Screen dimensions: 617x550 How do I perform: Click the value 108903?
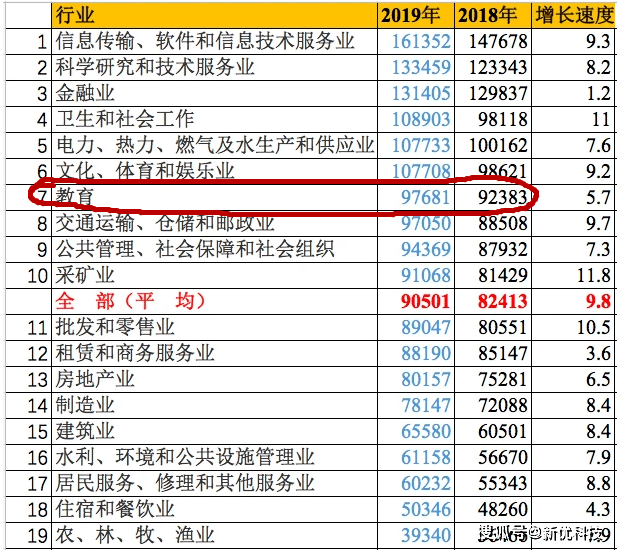click(x=421, y=120)
